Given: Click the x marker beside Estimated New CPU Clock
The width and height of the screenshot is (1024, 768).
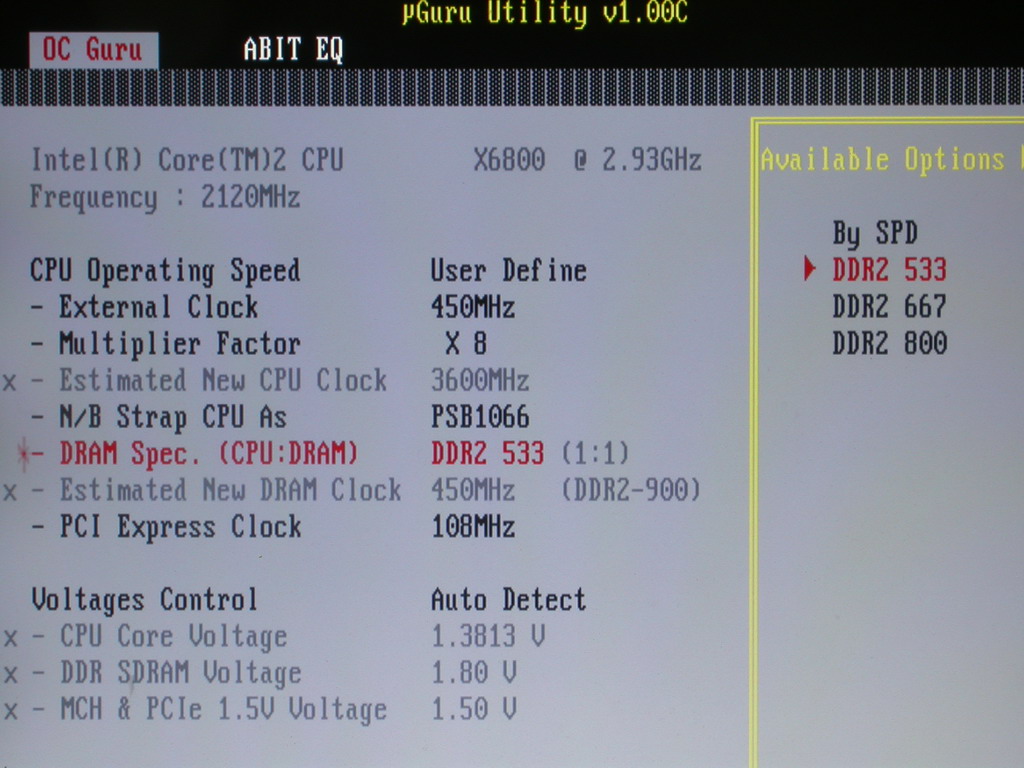Looking at the screenshot, I should [x=10, y=381].
